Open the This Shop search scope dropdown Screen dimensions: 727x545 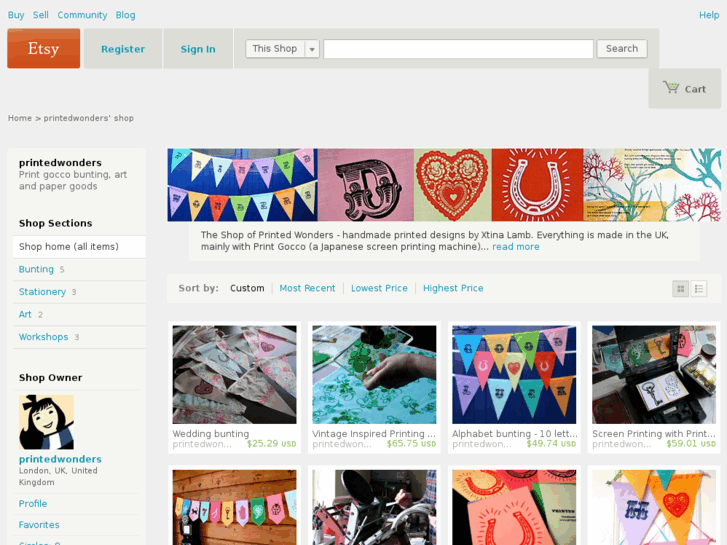(282, 49)
